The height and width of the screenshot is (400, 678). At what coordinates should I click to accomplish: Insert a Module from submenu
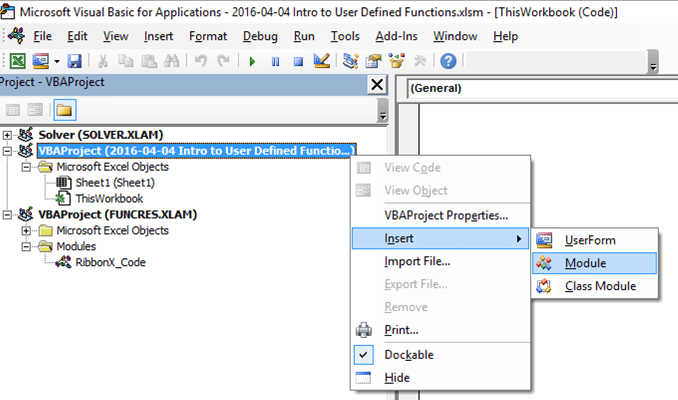click(x=595, y=263)
